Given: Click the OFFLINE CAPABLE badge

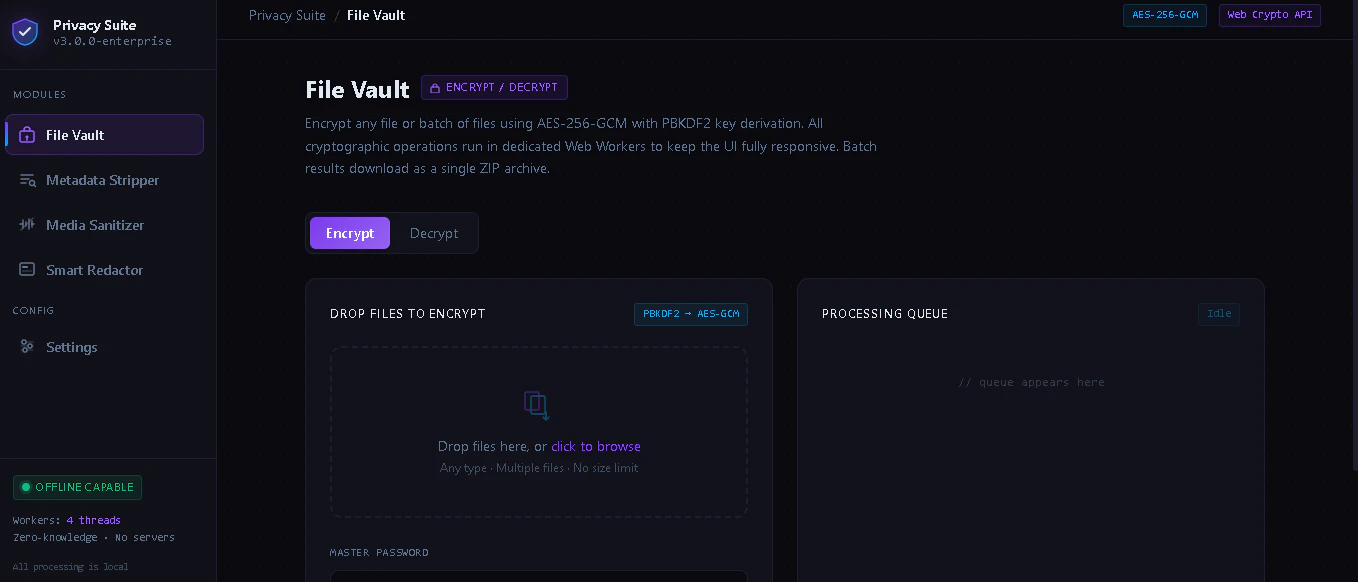Looking at the screenshot, I should coord(77,488).
